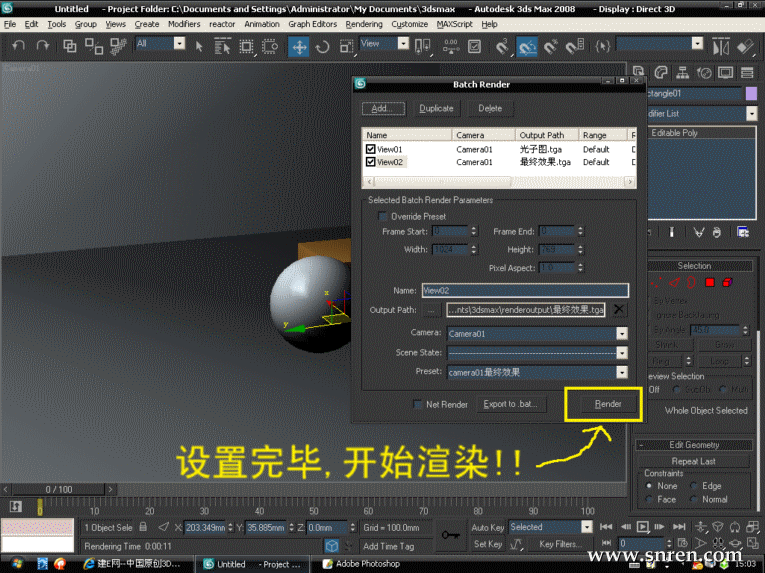Open the Rendering menu
The height and width of the screenshot is (573, 765).
point(364,24)
